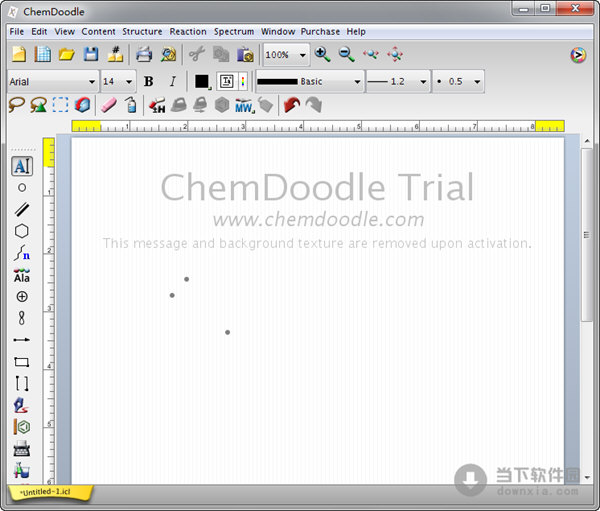Select the hexagon ring tool in sidebar
The image size is (600, 511).
click(22, 231)
